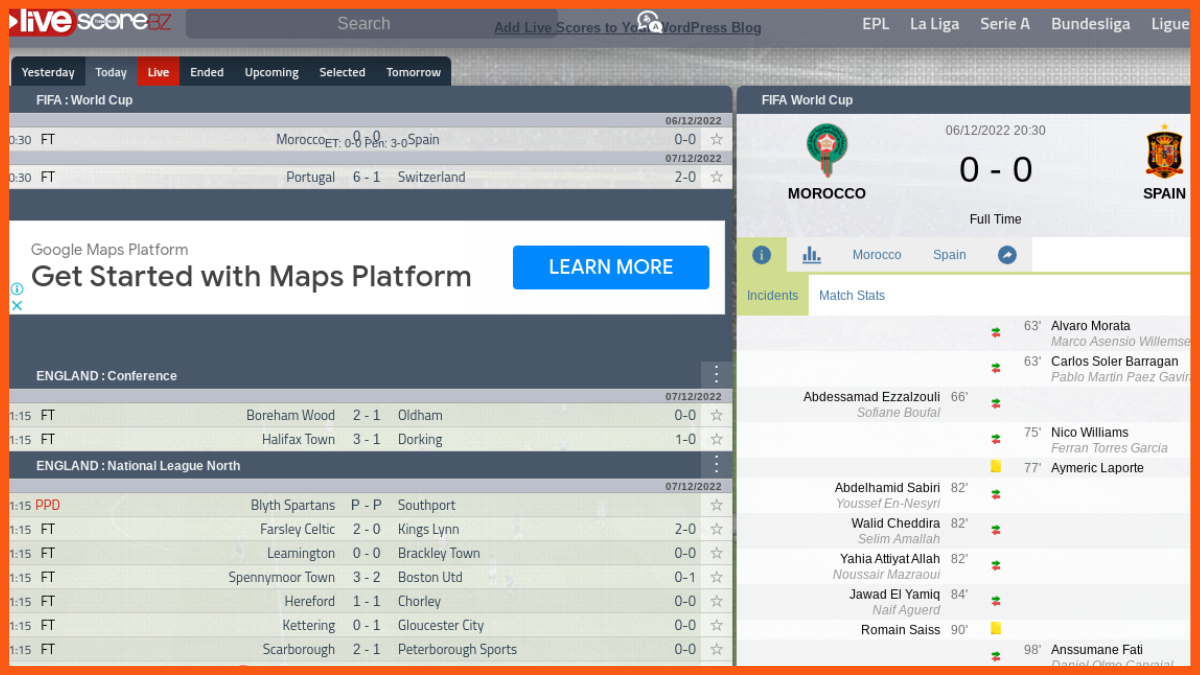Open the Hereford vs Chorley match row
The image size is (1200, 675).
pos(362,601)
